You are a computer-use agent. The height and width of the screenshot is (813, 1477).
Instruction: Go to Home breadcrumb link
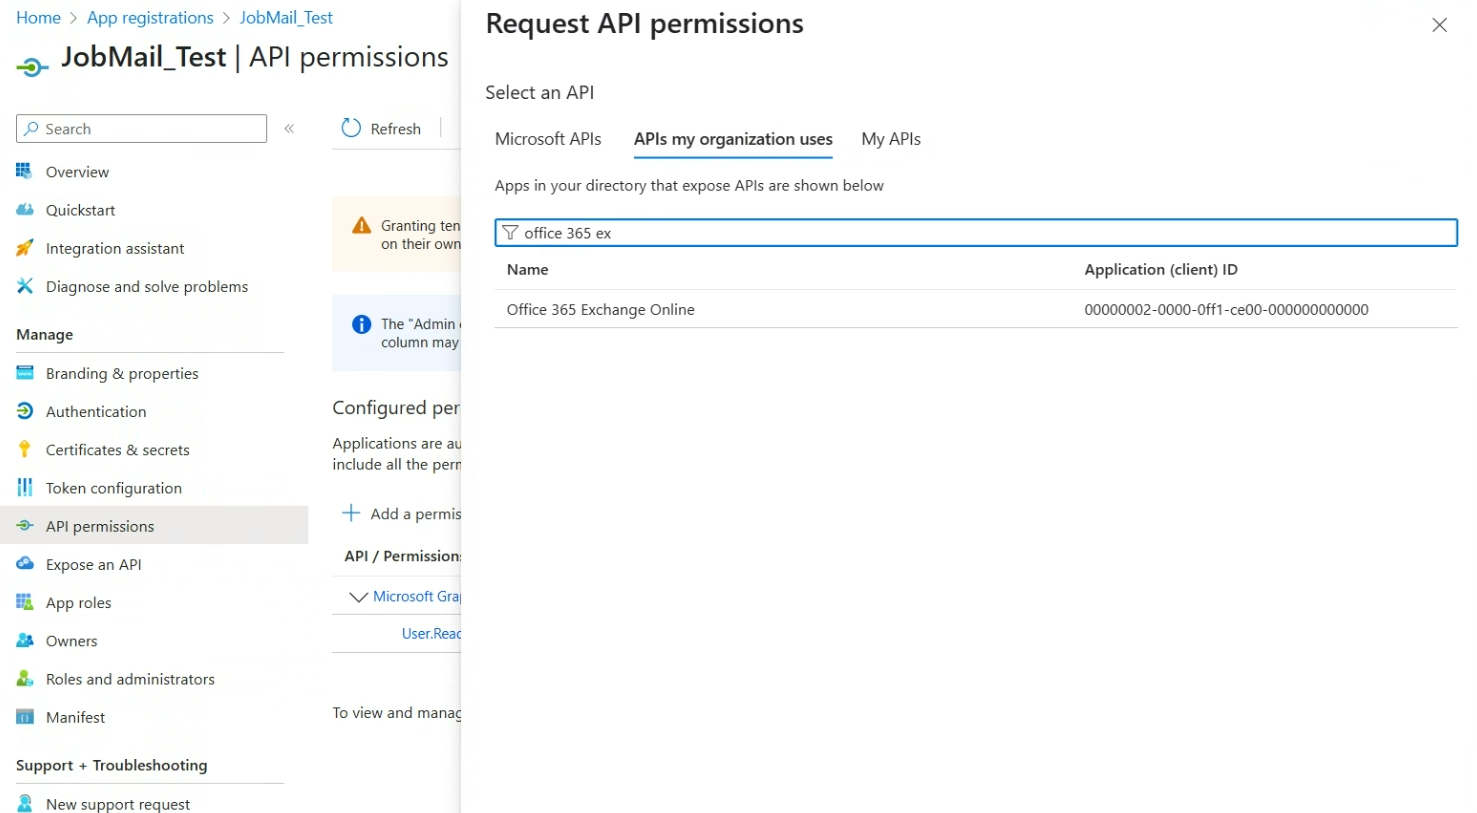(38, 18)
